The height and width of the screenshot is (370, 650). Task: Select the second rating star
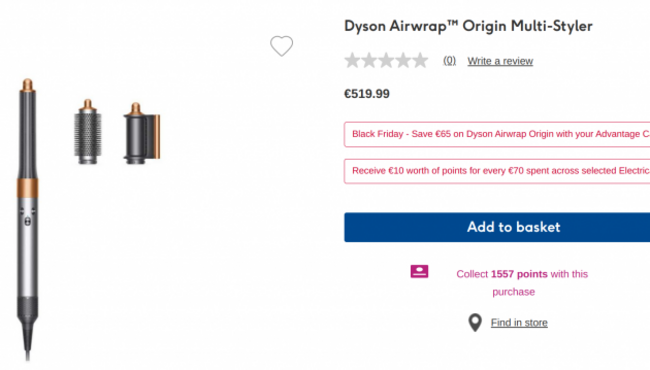369,60
